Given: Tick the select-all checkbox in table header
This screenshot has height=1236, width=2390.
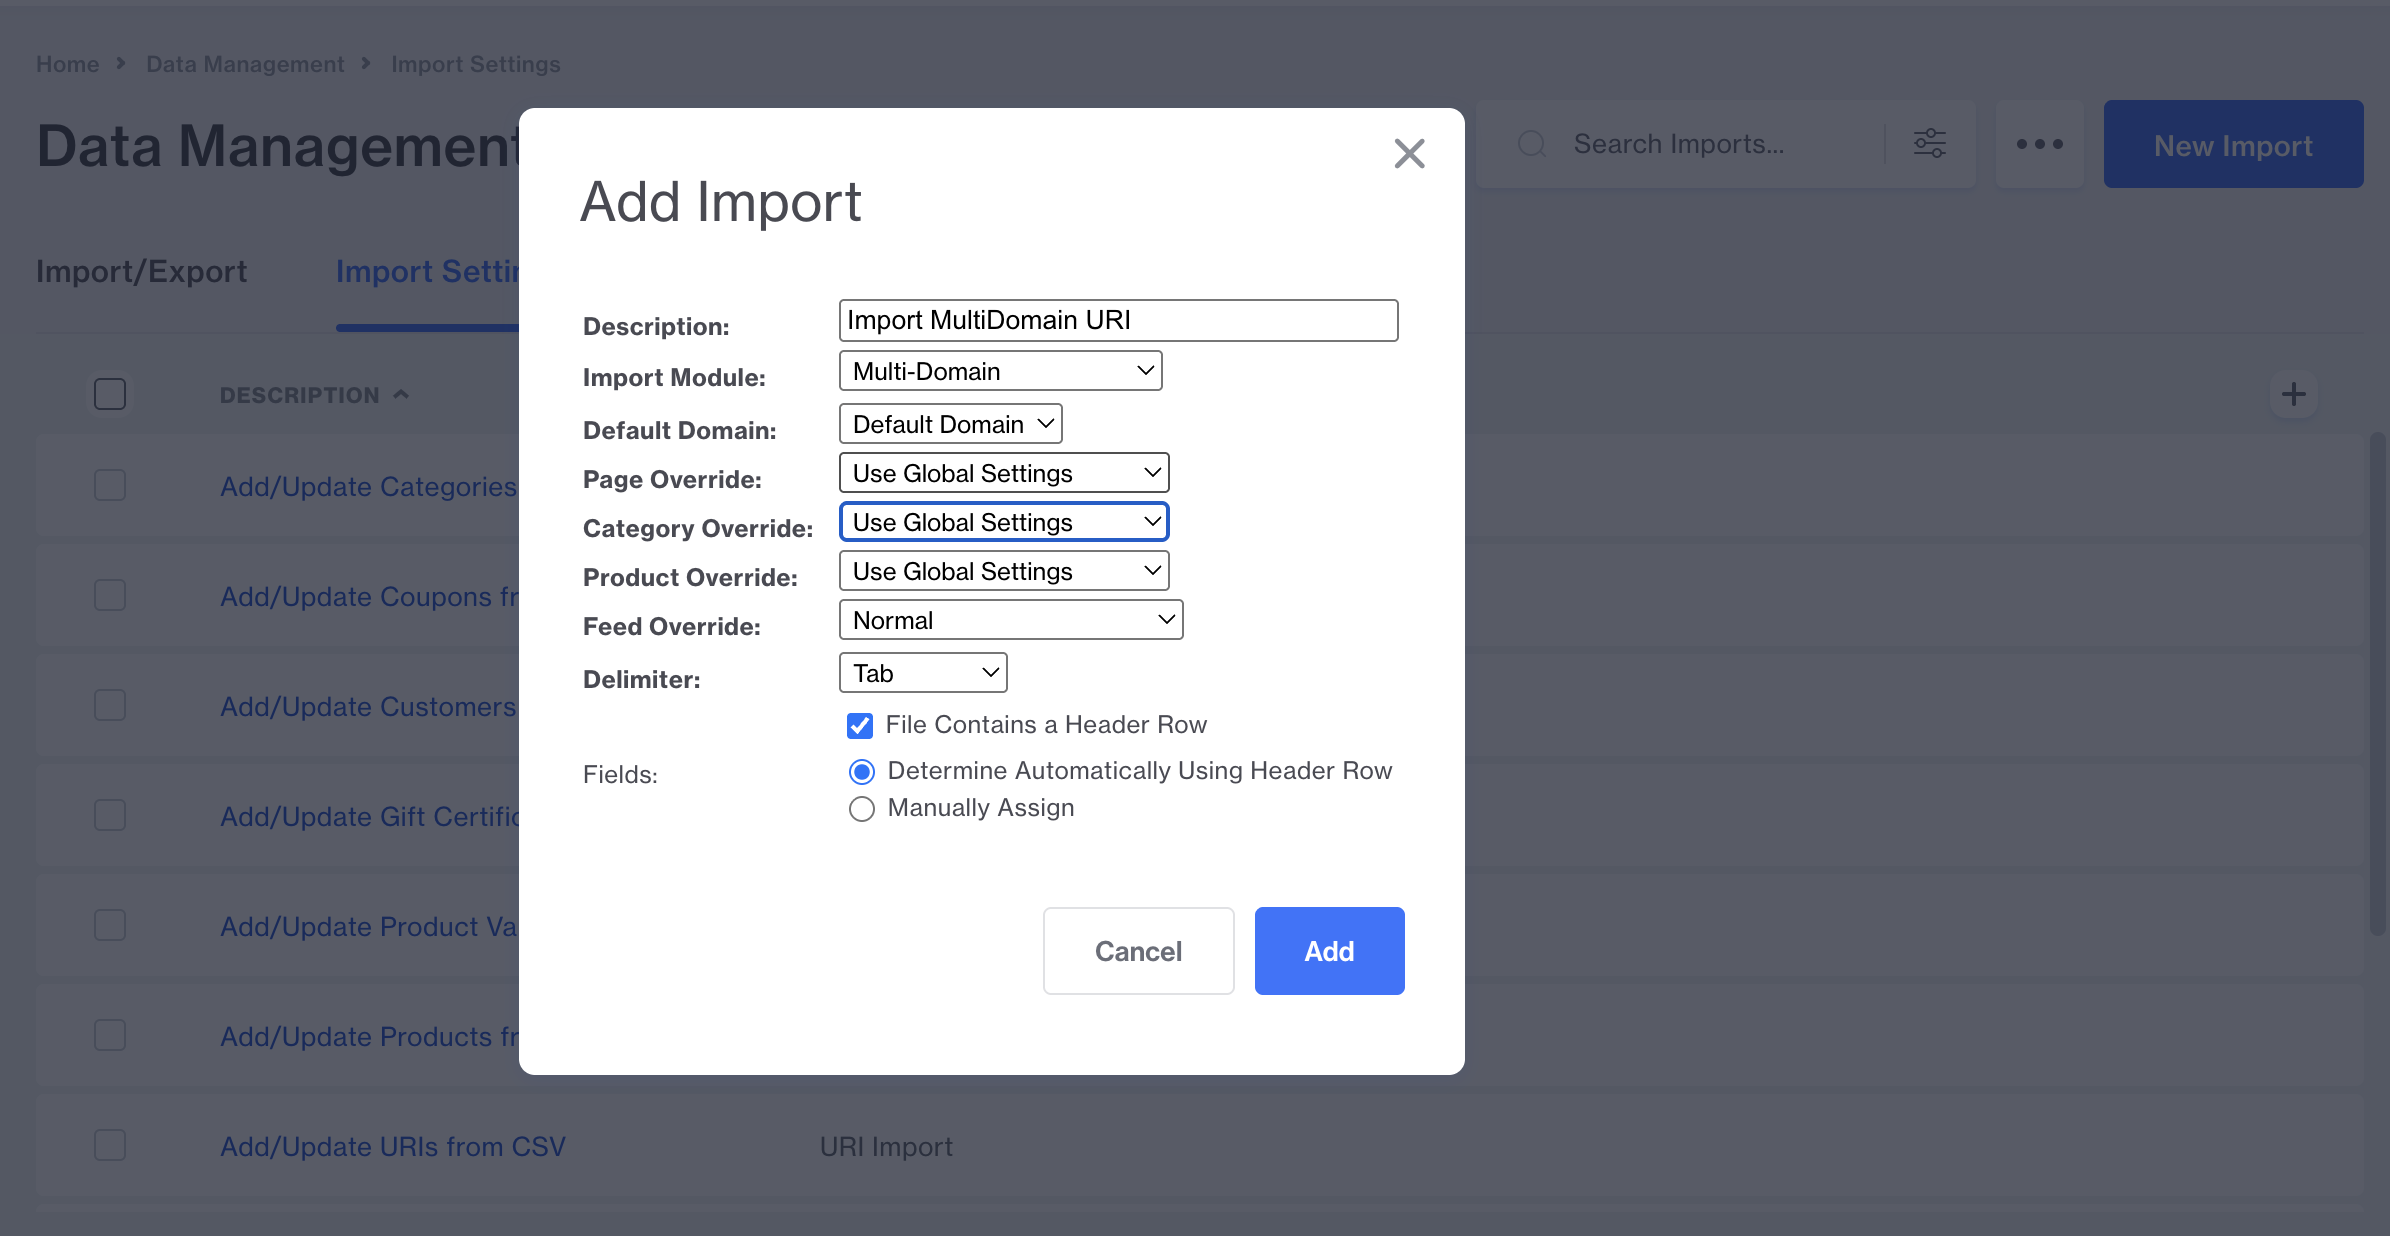Looking at the screenshot, I should click(110, 394).
